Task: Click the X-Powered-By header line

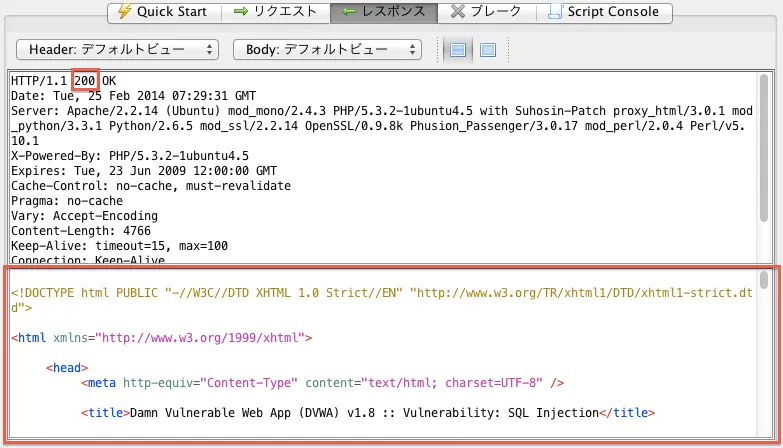Action: [x=130, y=156]
